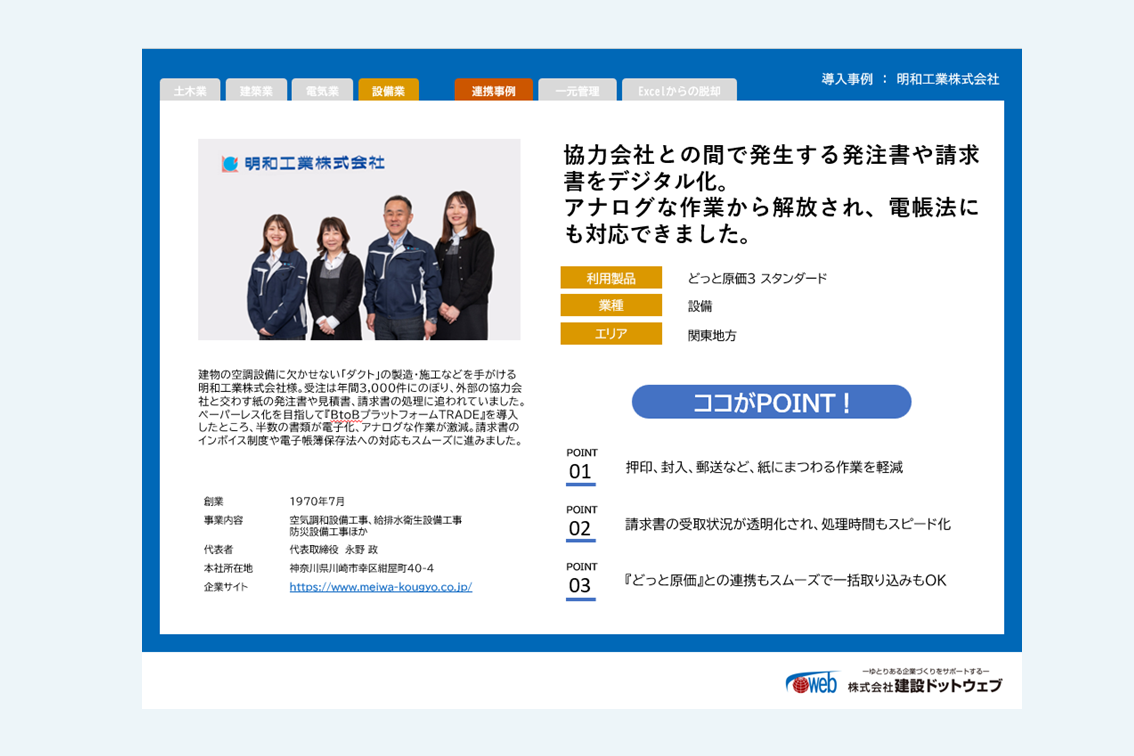Click the 明和工業株式会社 logo icon in photo
The height and width of the screenshot is (756, 1134).
point(230,164)
